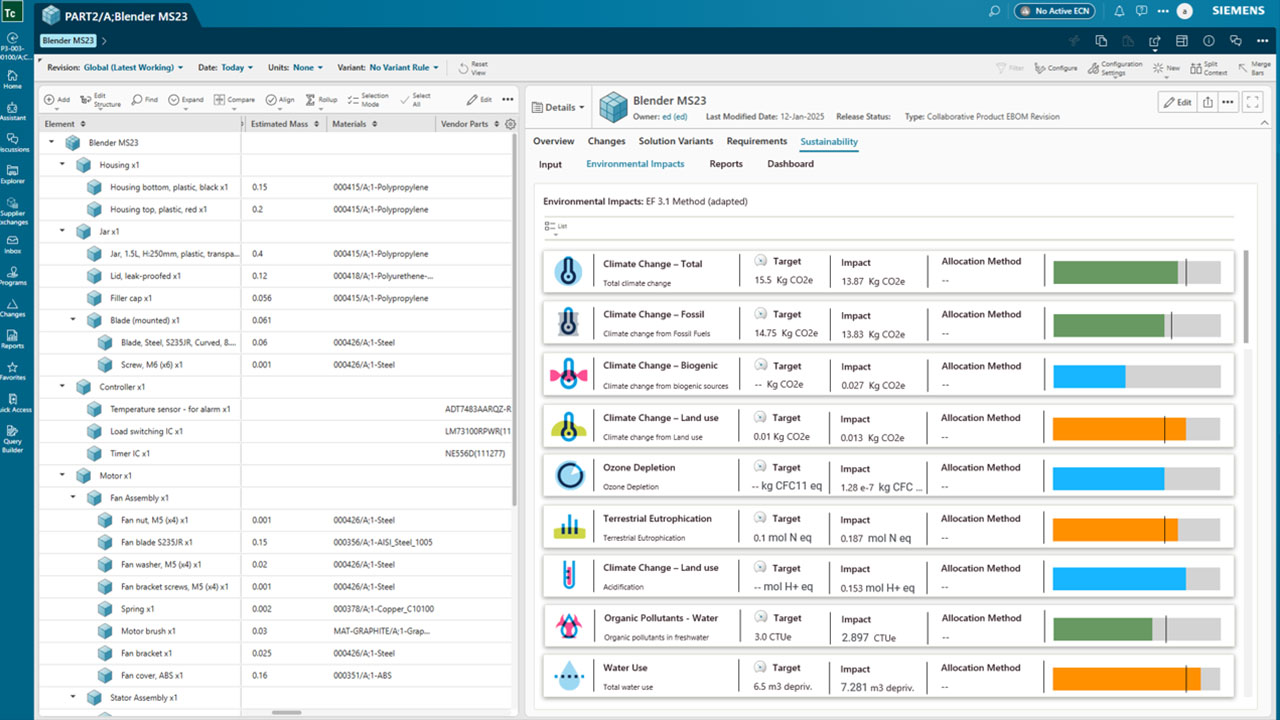Open the Home page from sidebar
Screen dimensions: 1280x720
pyautogui.click(x=13, y=76)
